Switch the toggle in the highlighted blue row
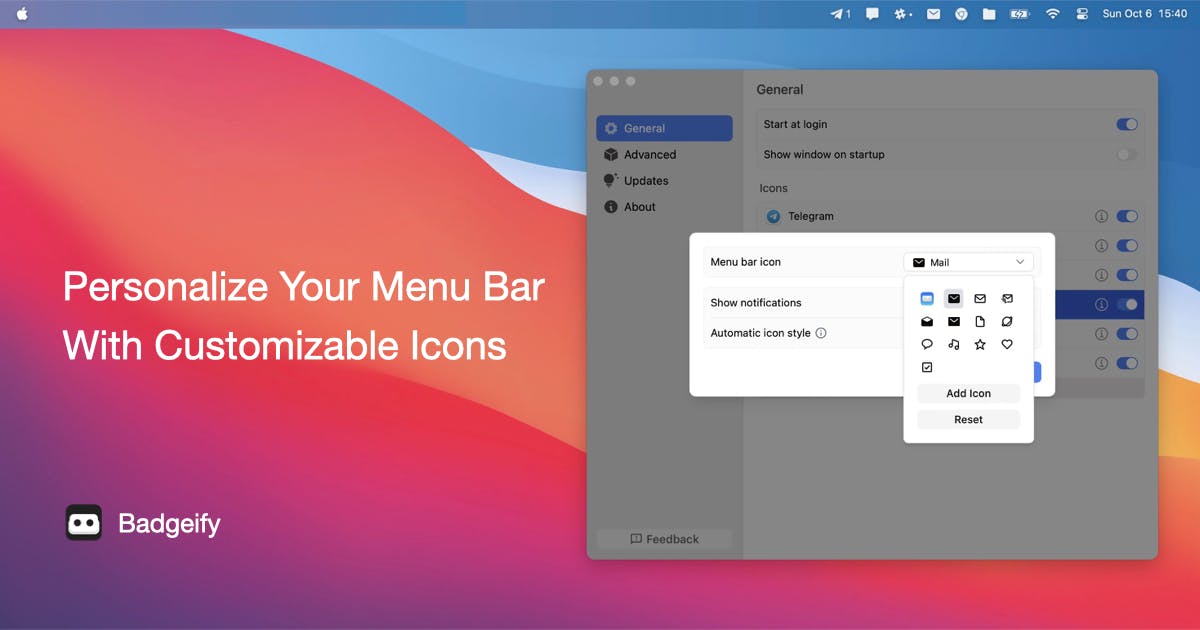 click(1127, 304)
